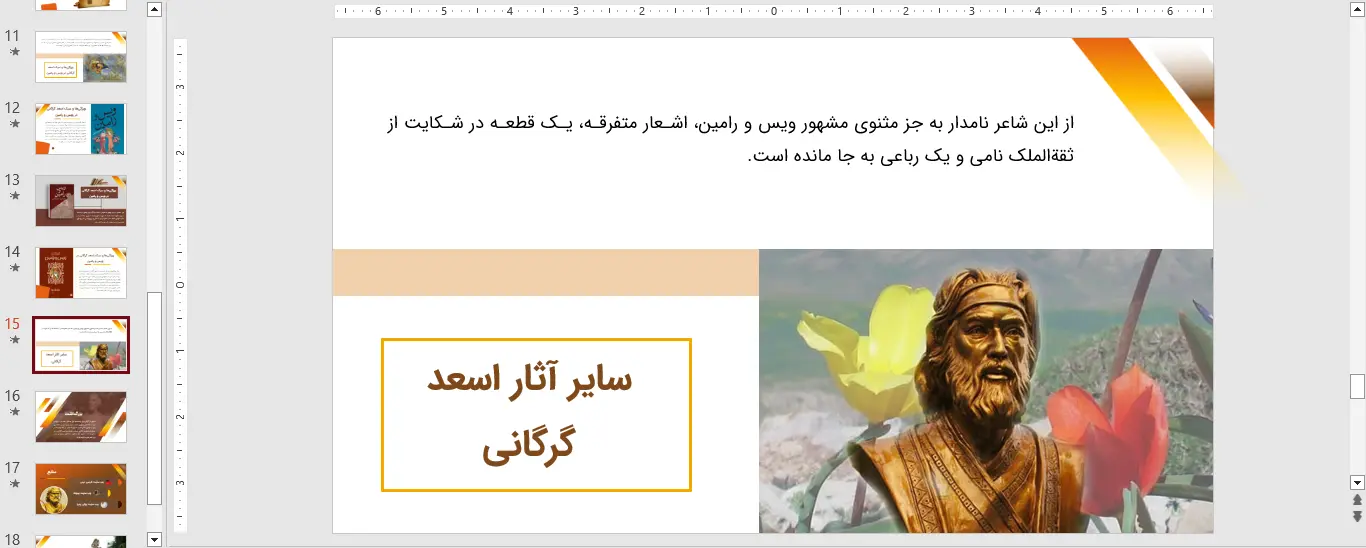Click thumbnail panel scroll-down arrow
This screenshot has width=1366, height=548.
click(x=155, y=539)
